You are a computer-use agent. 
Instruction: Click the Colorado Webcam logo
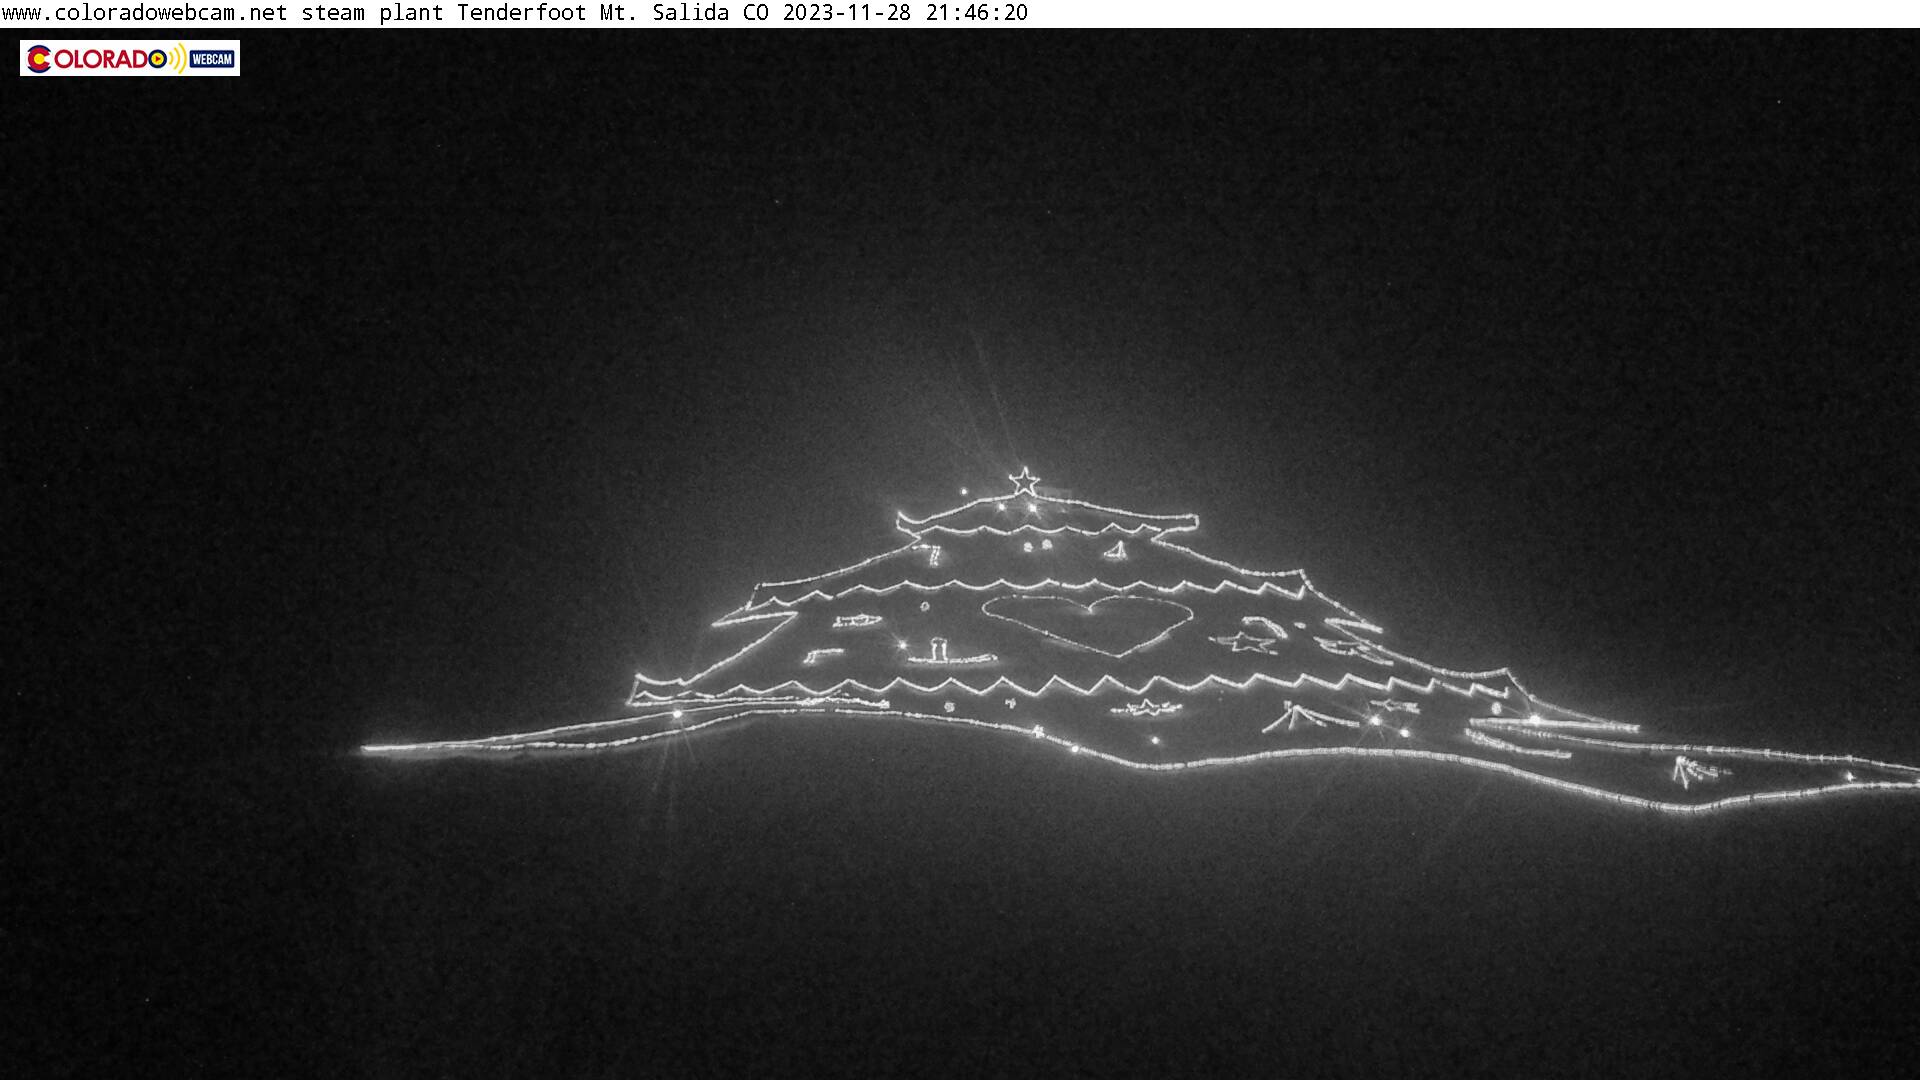(x=130, y=58)
